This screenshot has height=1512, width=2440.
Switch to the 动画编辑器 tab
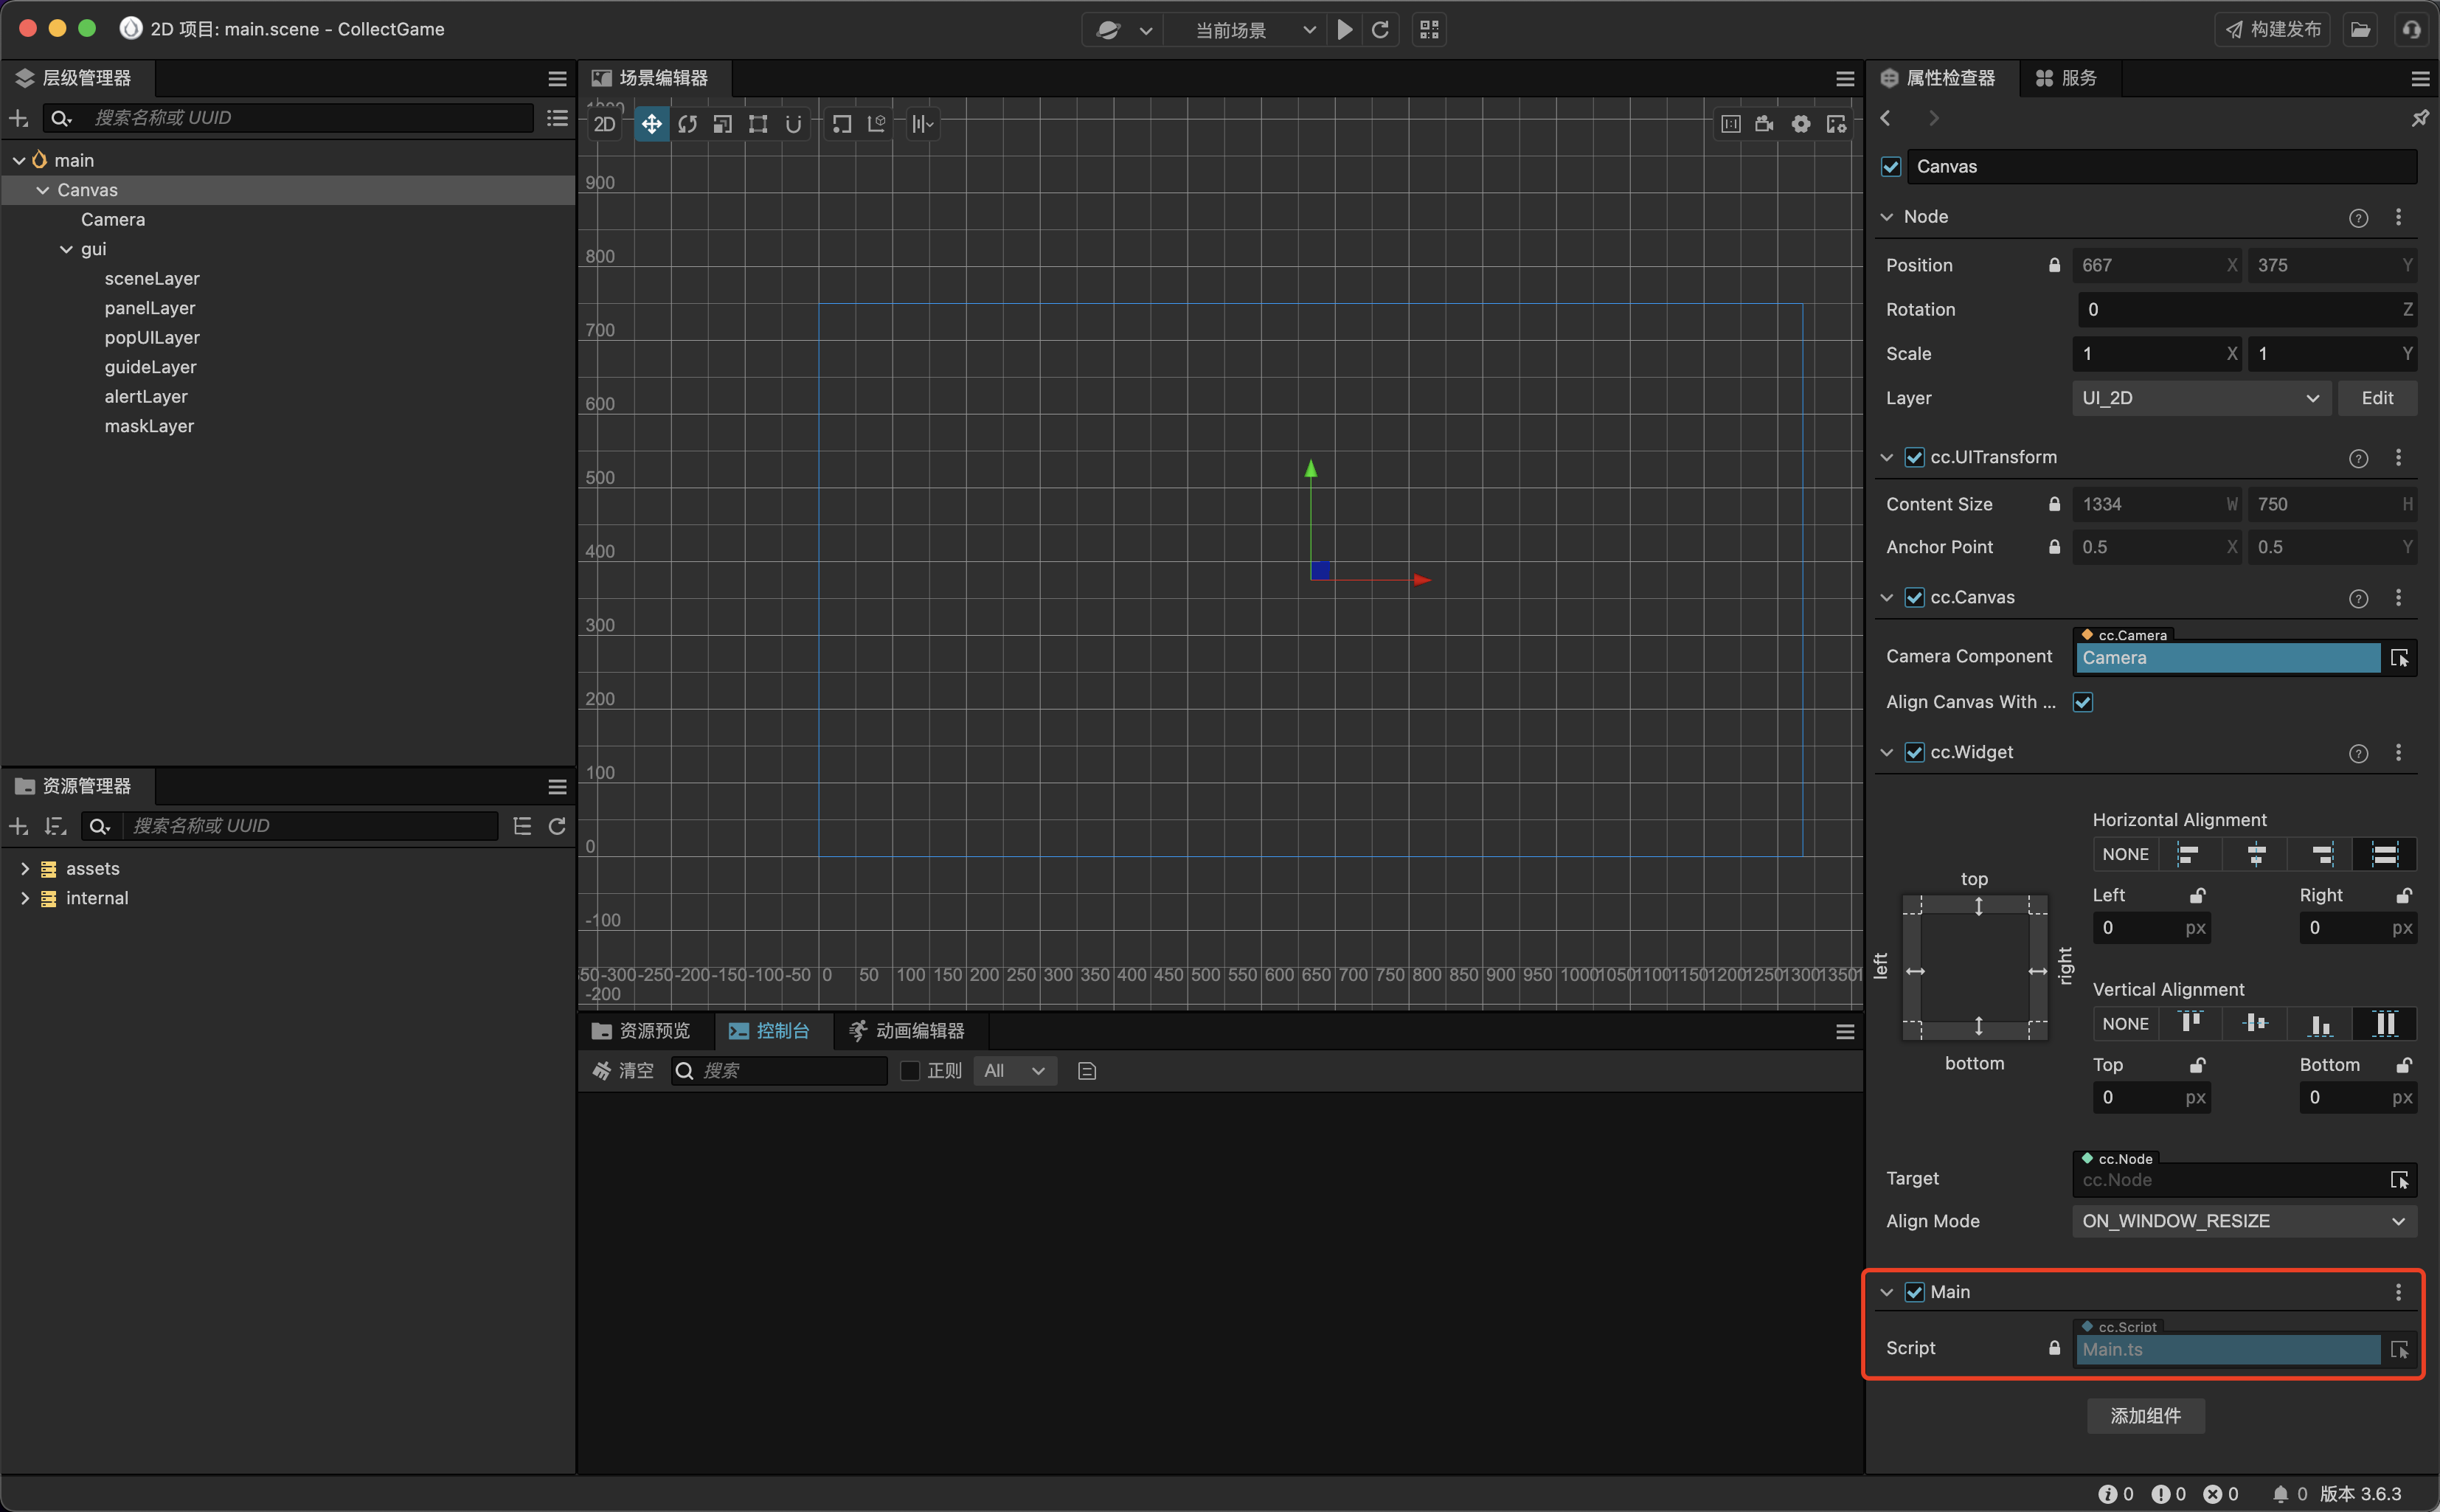[x=906, y=1031]
